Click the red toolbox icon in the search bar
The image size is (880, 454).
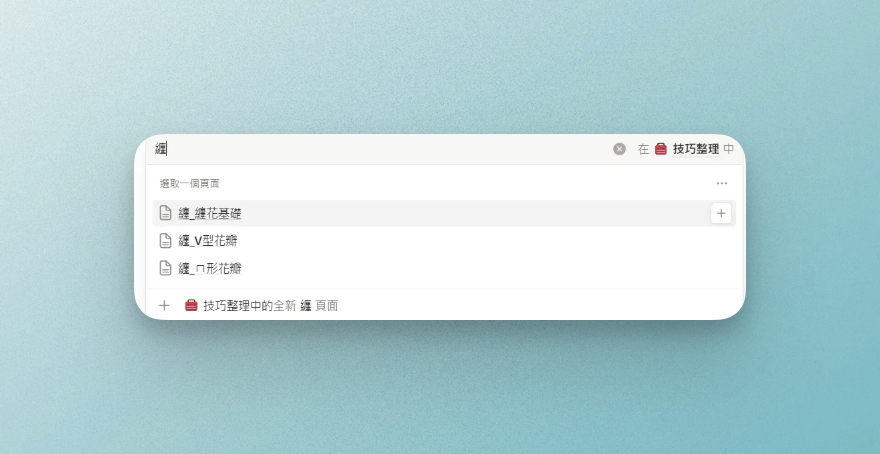(x=660, y=149)
